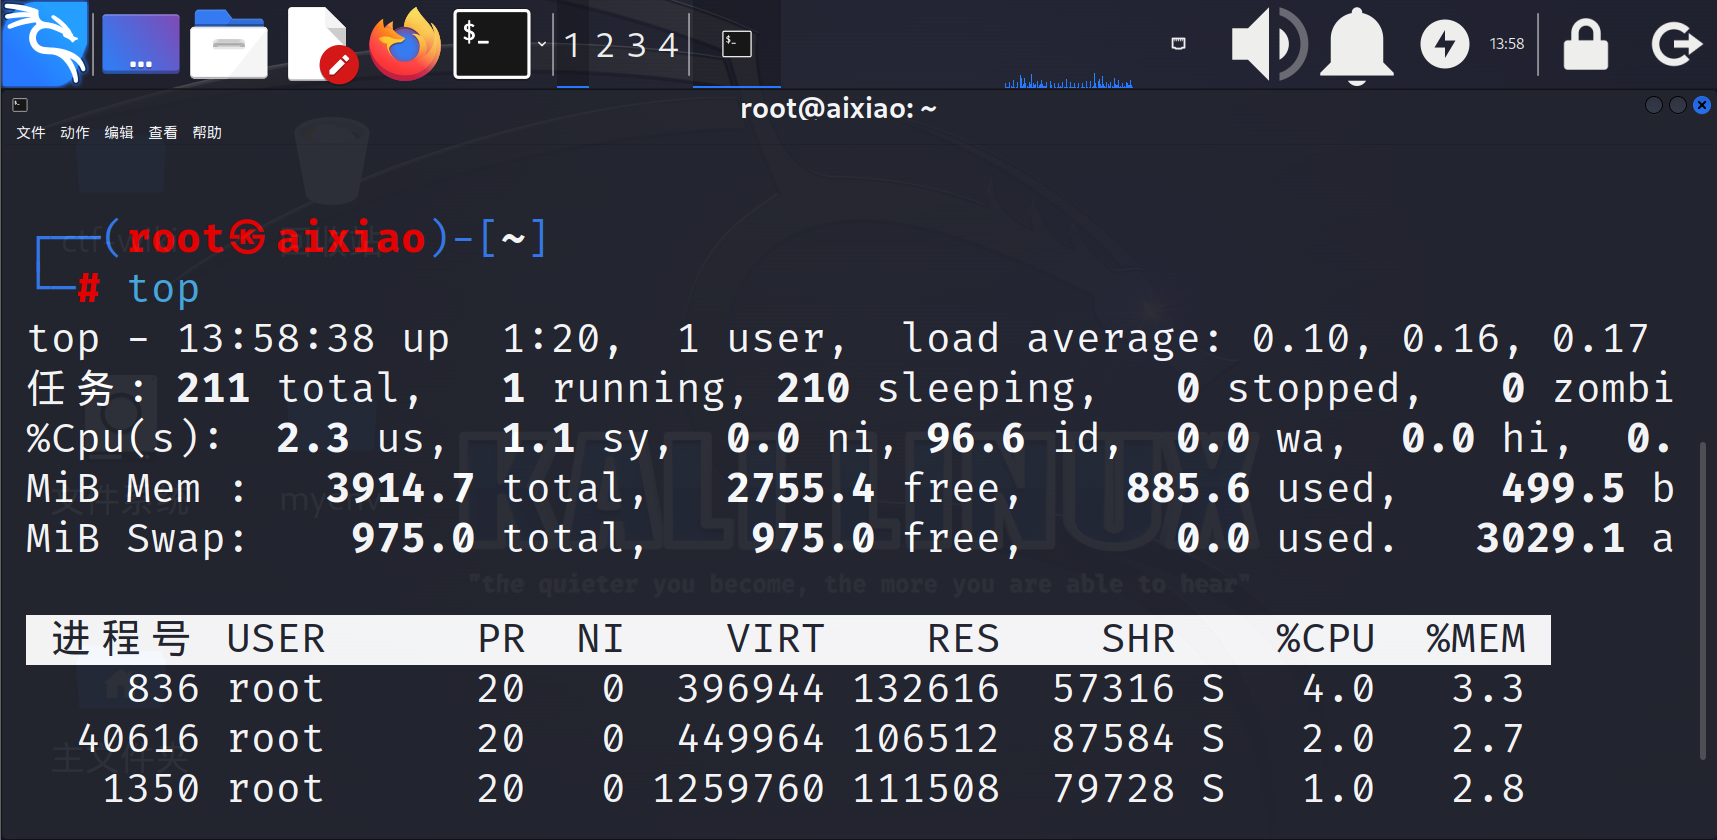The height and width of the screenshot is (840, 1717).
Task: Open the 动作 menu
Action: (x=75, y=132)
